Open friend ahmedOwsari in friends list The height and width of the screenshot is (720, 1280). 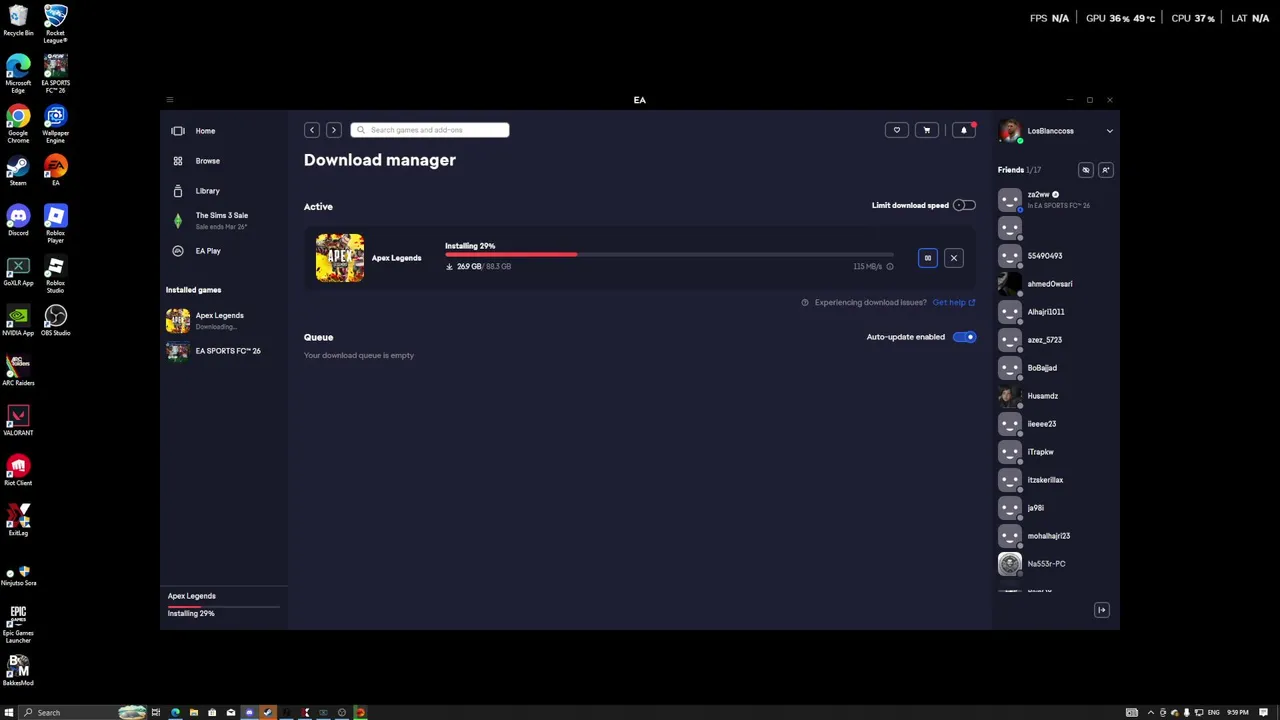point(1056,284)
